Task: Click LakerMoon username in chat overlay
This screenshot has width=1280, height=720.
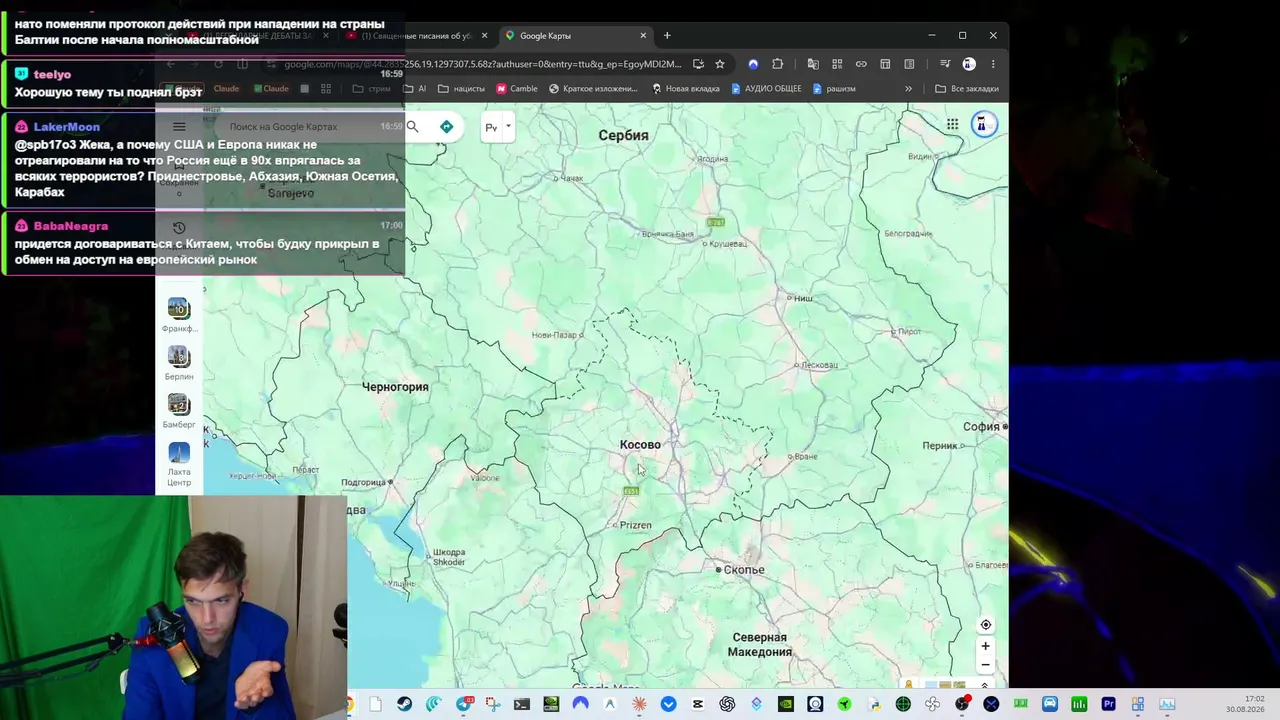Action: pyautogui.click(x=66, y=127)
